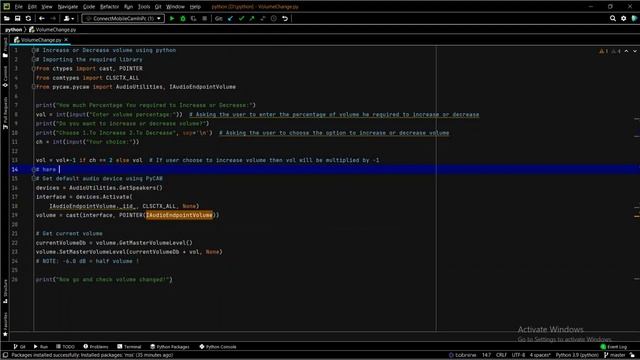This screenshot has height=360, width=640.
Task: Open the File menu
Action: (x=19, y=7)
